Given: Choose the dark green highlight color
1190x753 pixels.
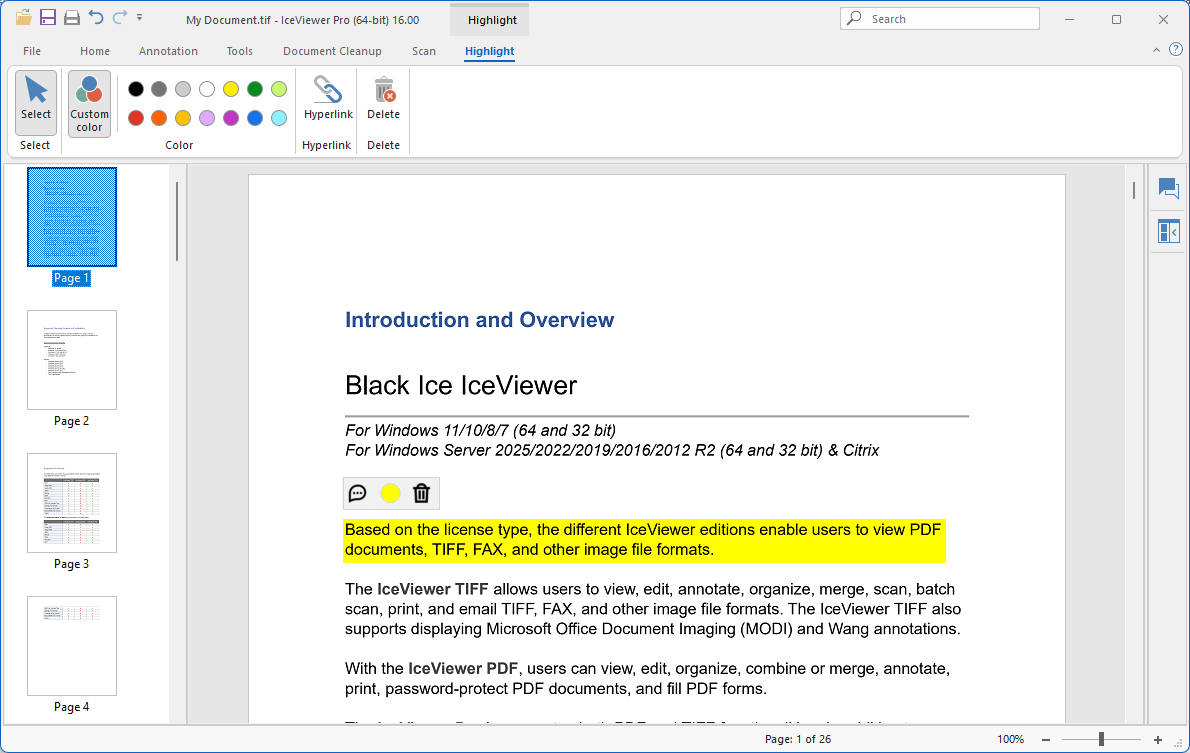Looking at the screenshot, I should pos(255,90).
